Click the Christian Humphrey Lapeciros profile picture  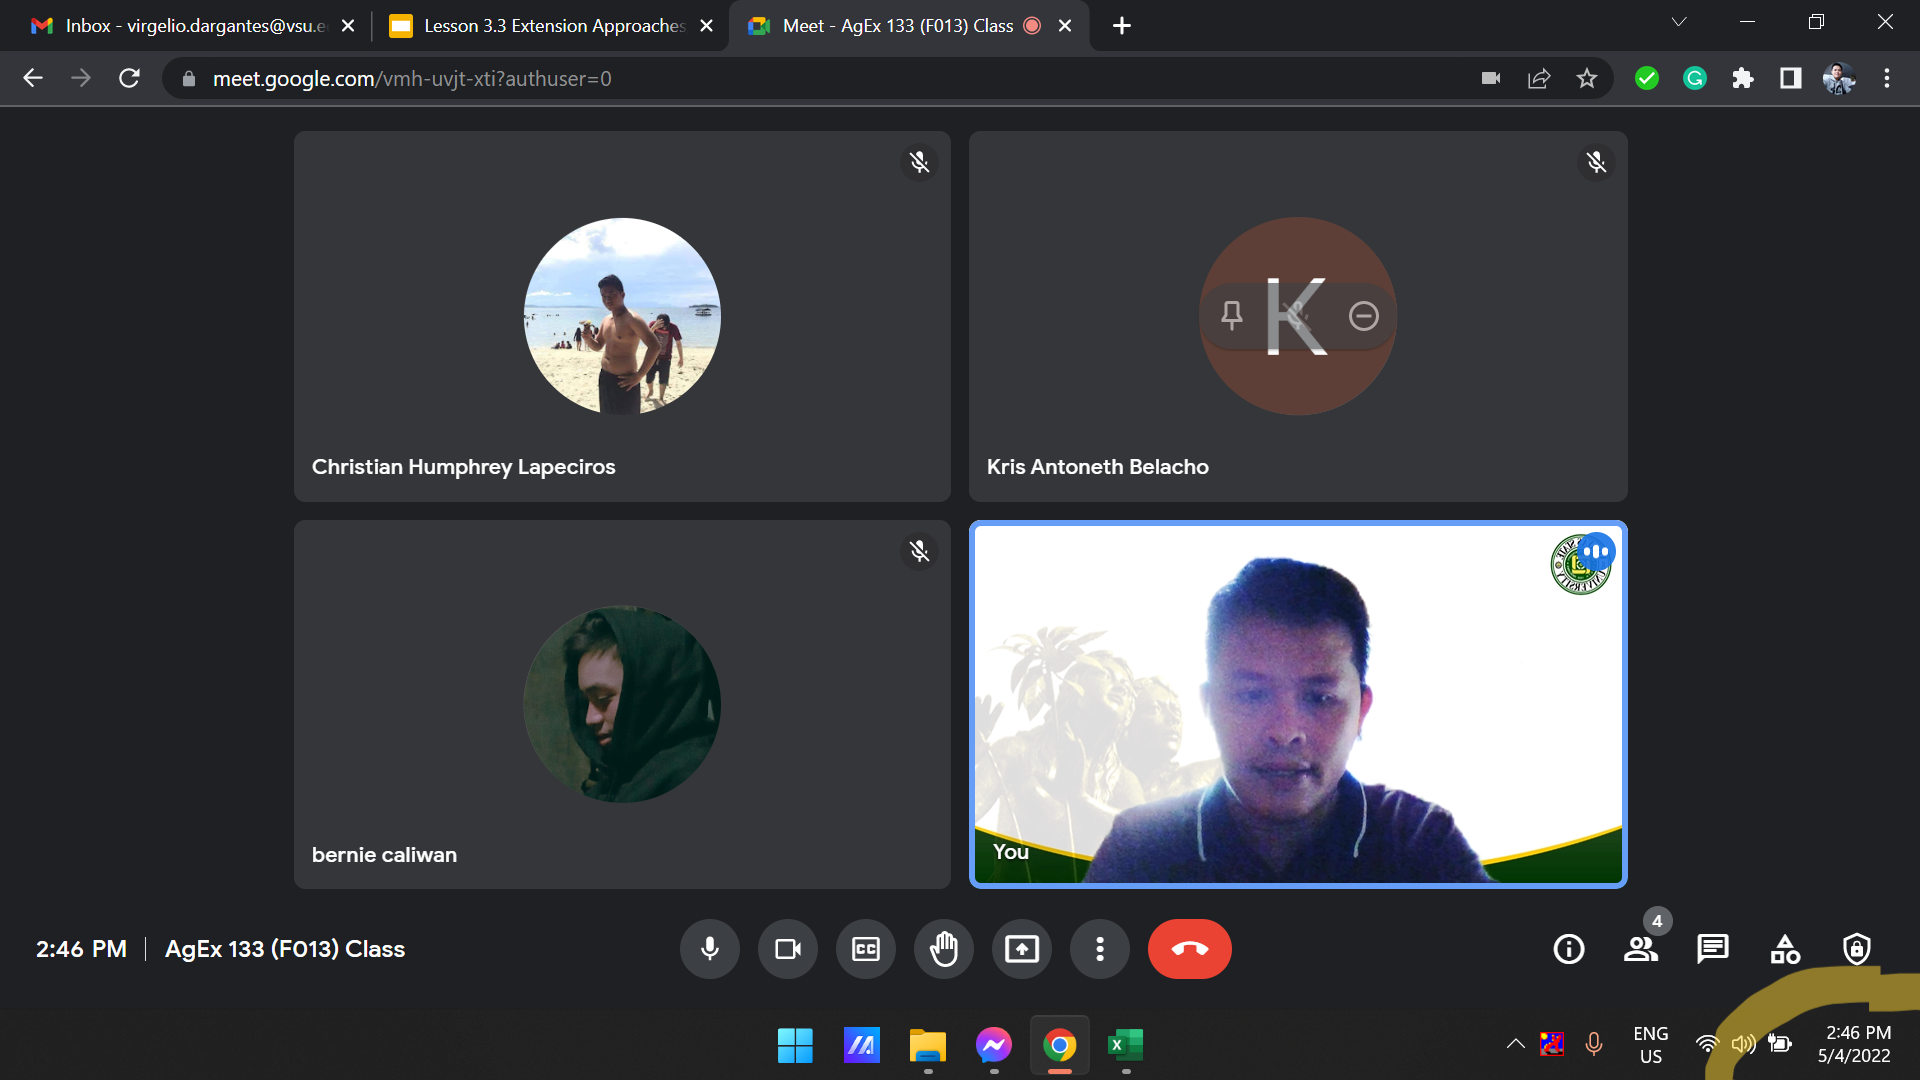pos(621,316)
